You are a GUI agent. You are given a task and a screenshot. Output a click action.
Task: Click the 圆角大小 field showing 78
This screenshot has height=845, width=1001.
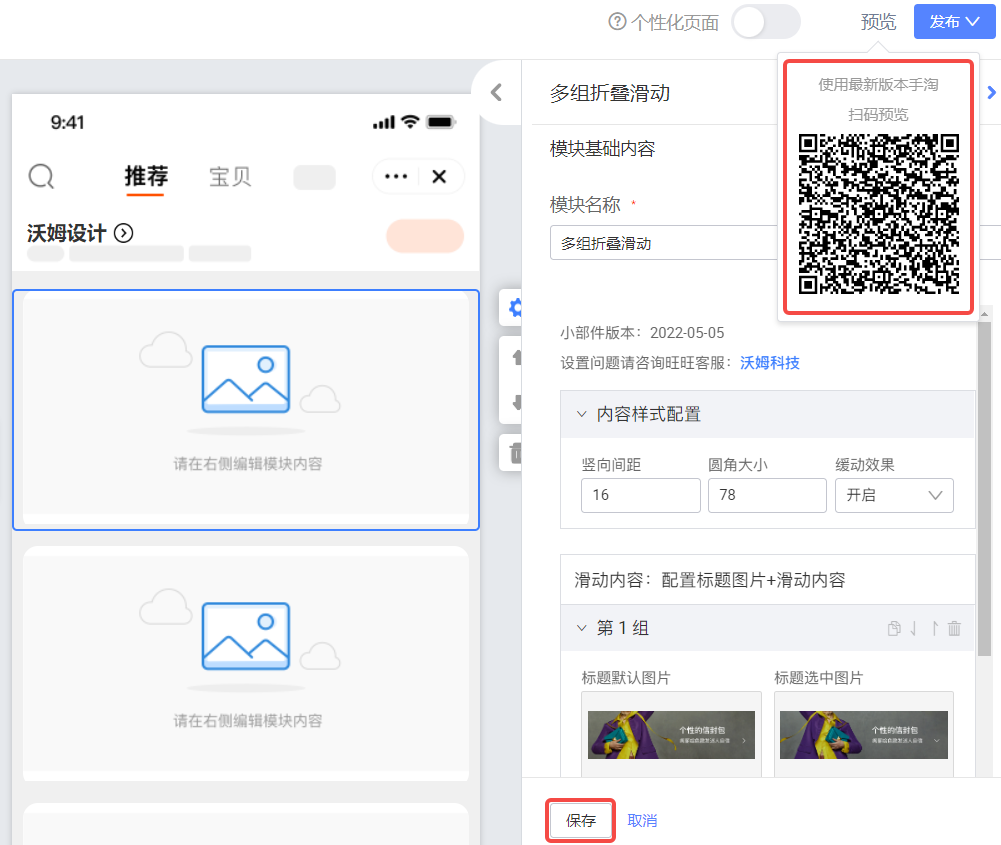click(767, 495)
